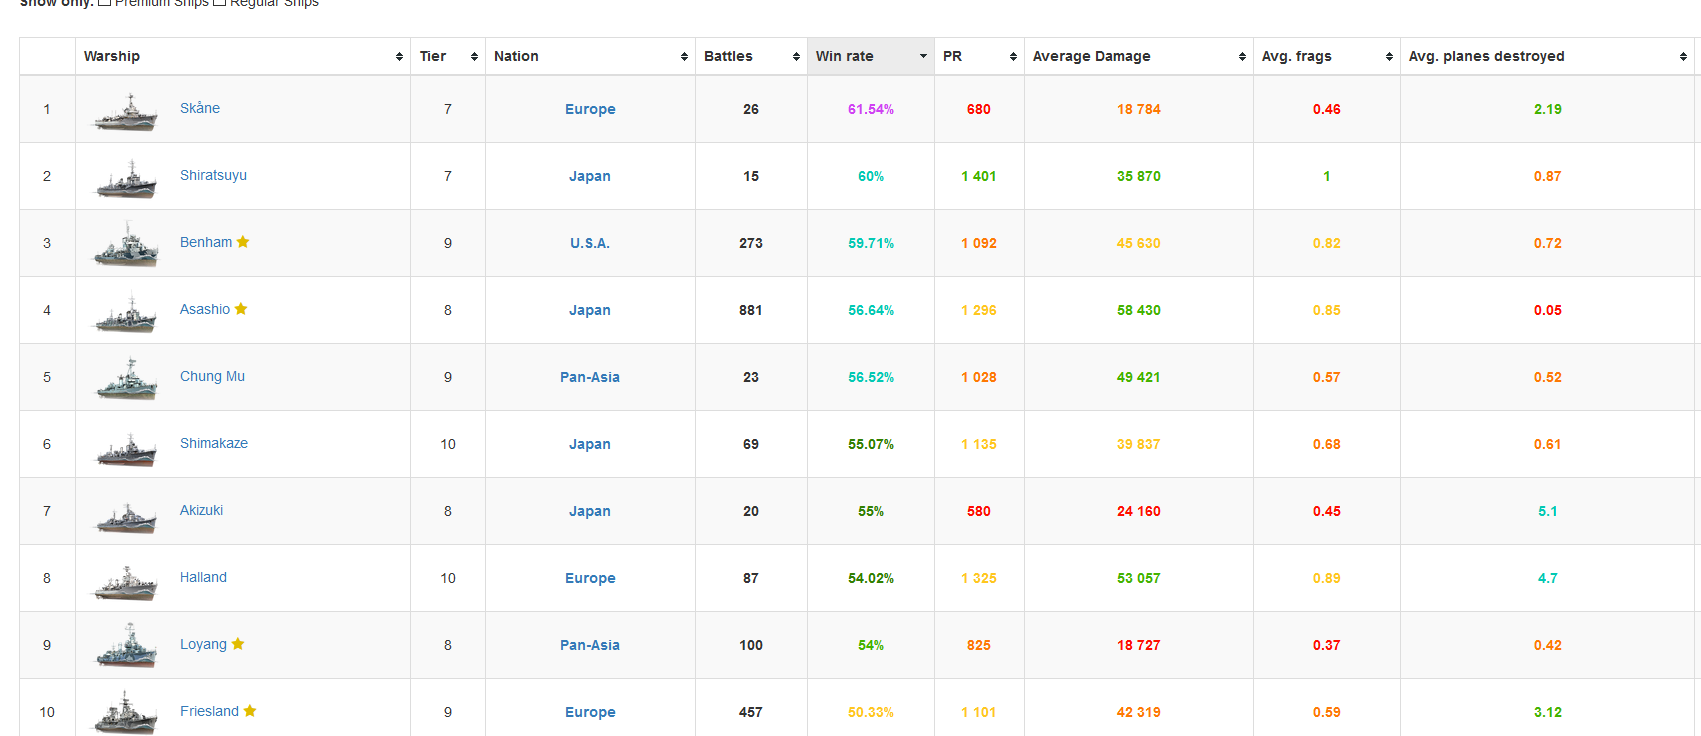Click the sort arrows on the Tier column
This screenshot has height=736, width=1701.
[474, 57]
